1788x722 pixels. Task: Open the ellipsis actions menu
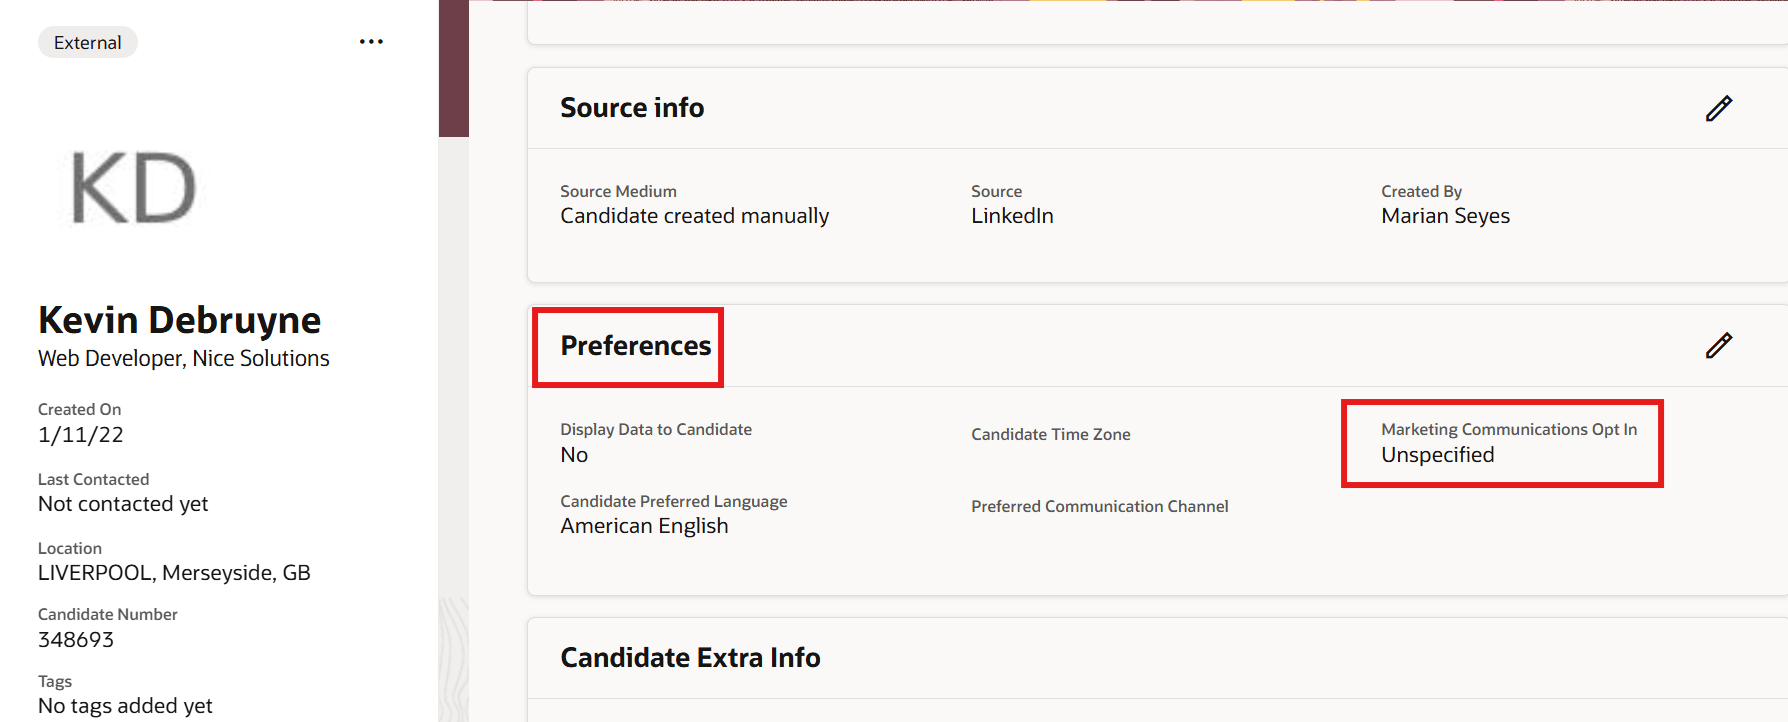click(371, 41)
